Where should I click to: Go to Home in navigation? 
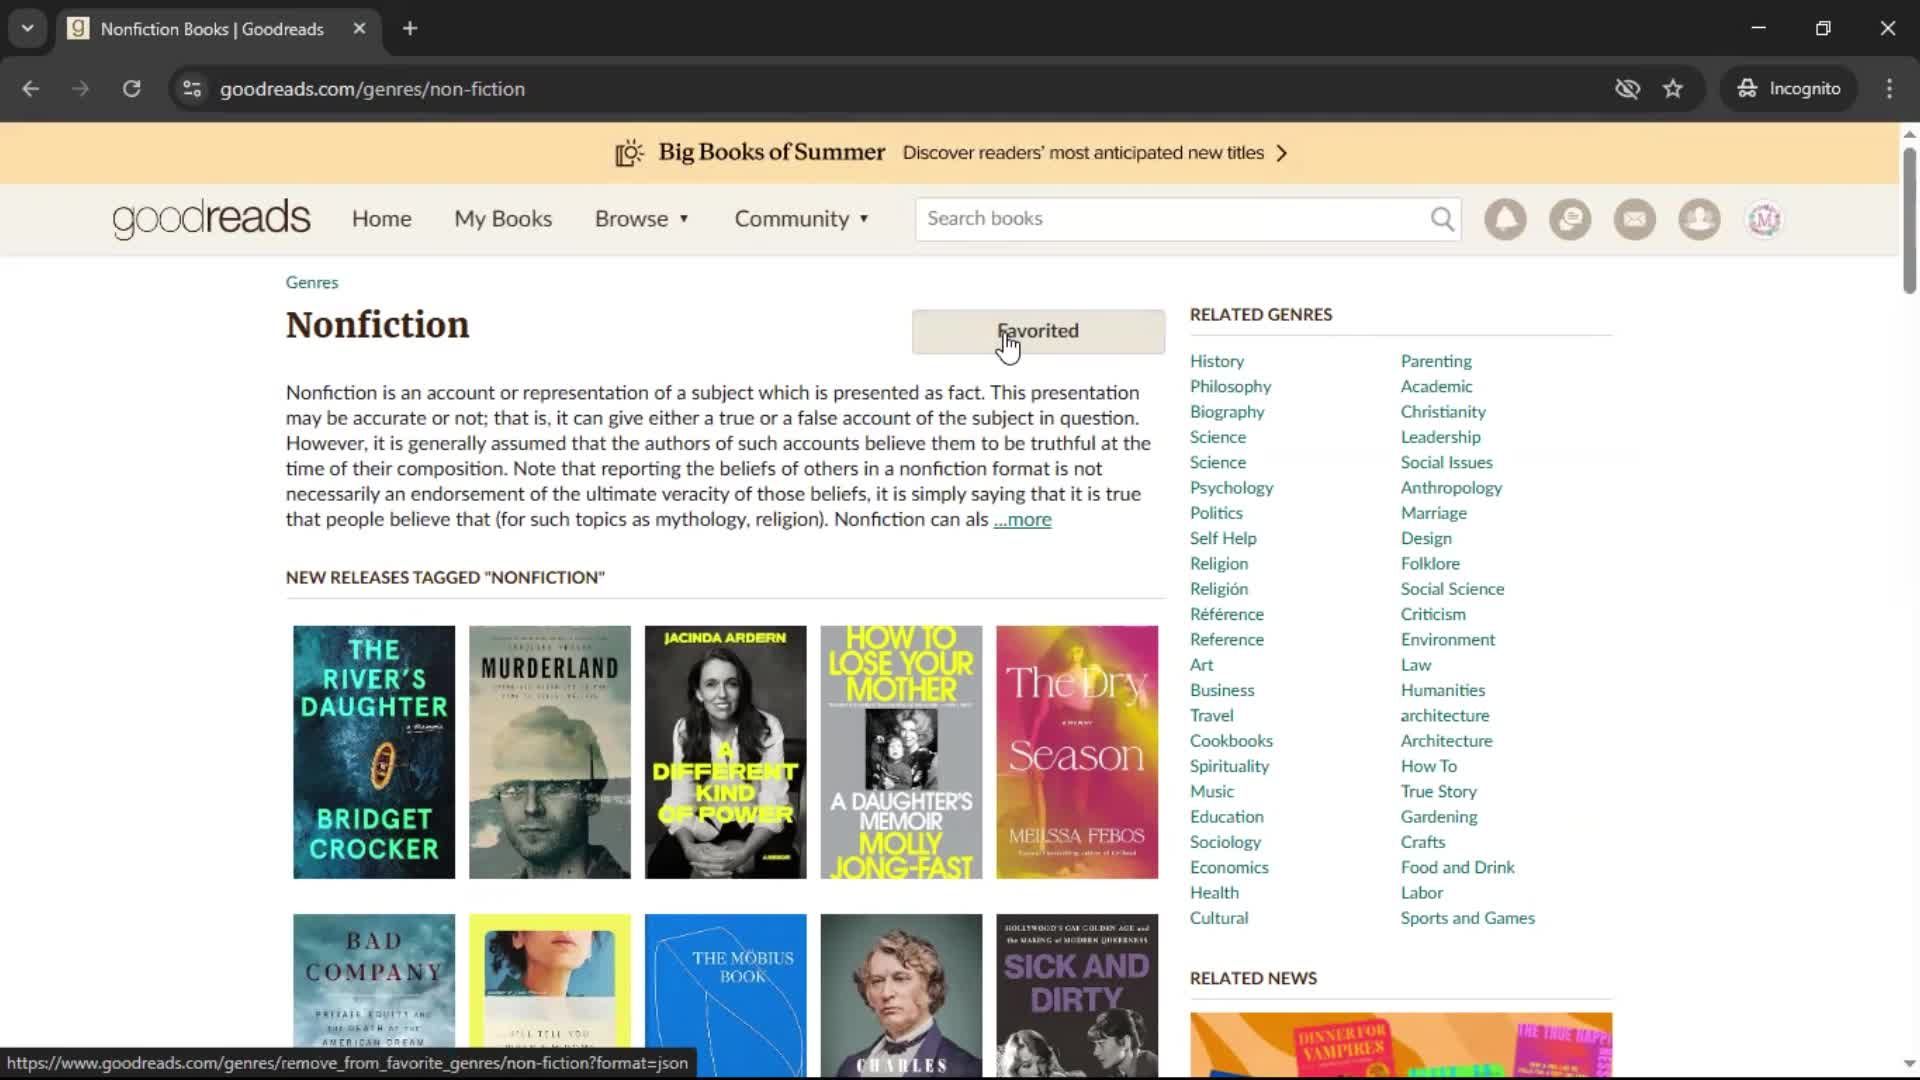382,219
